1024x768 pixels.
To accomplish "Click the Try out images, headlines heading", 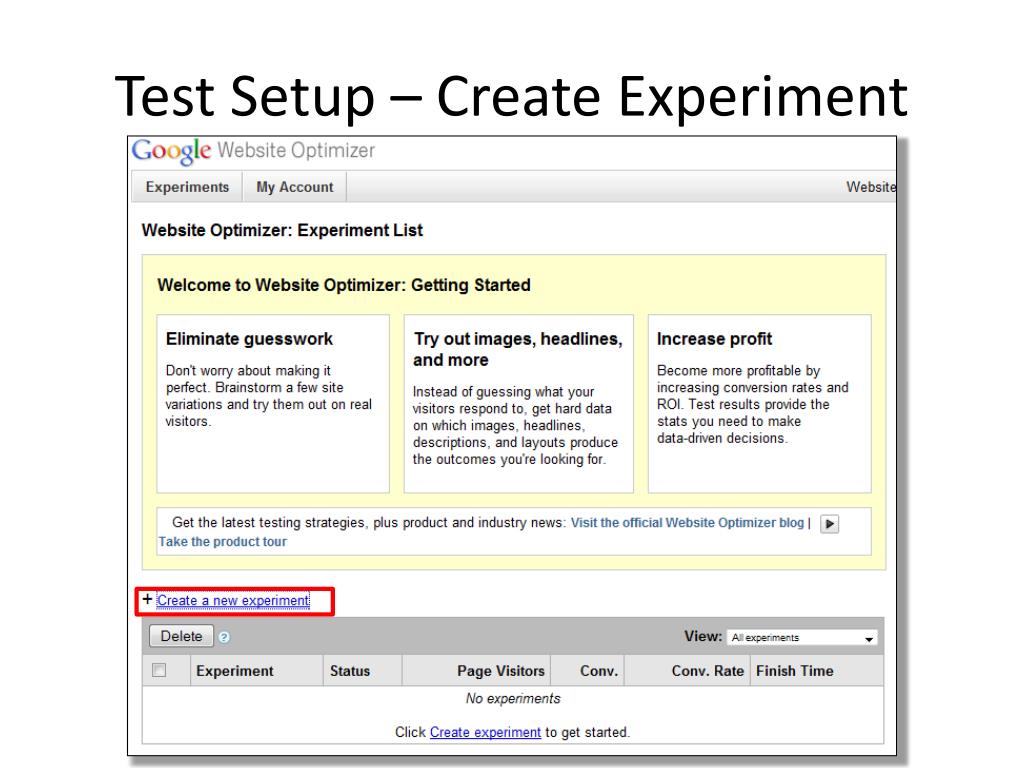I will pyautogui.click(x=518, y=349).
